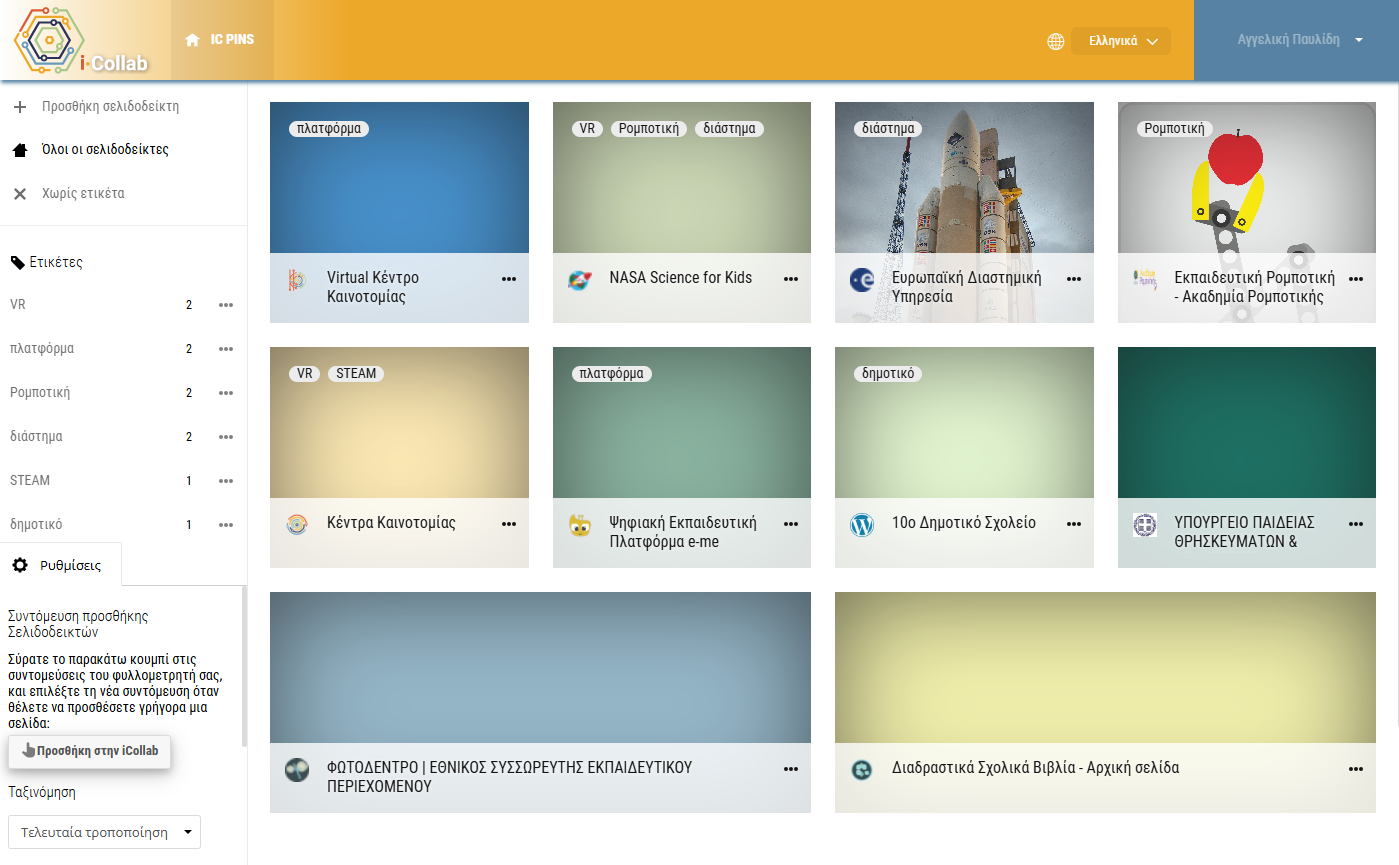Click the European Space Agency favicon

pos(862,280)
